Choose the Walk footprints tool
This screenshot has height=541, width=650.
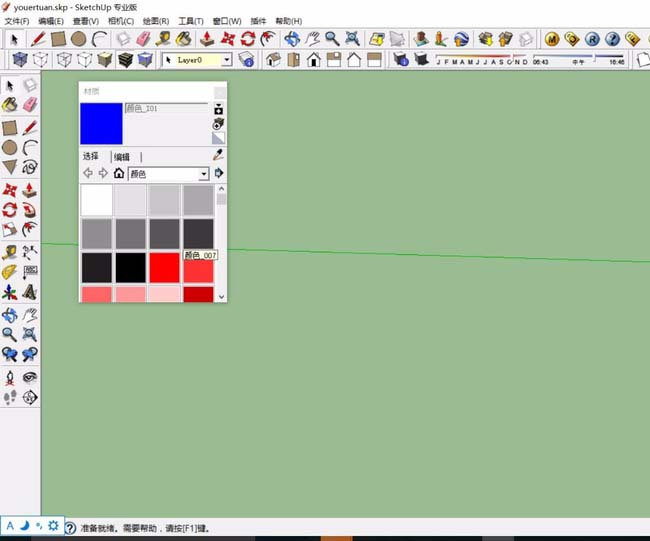pos(9,397)
